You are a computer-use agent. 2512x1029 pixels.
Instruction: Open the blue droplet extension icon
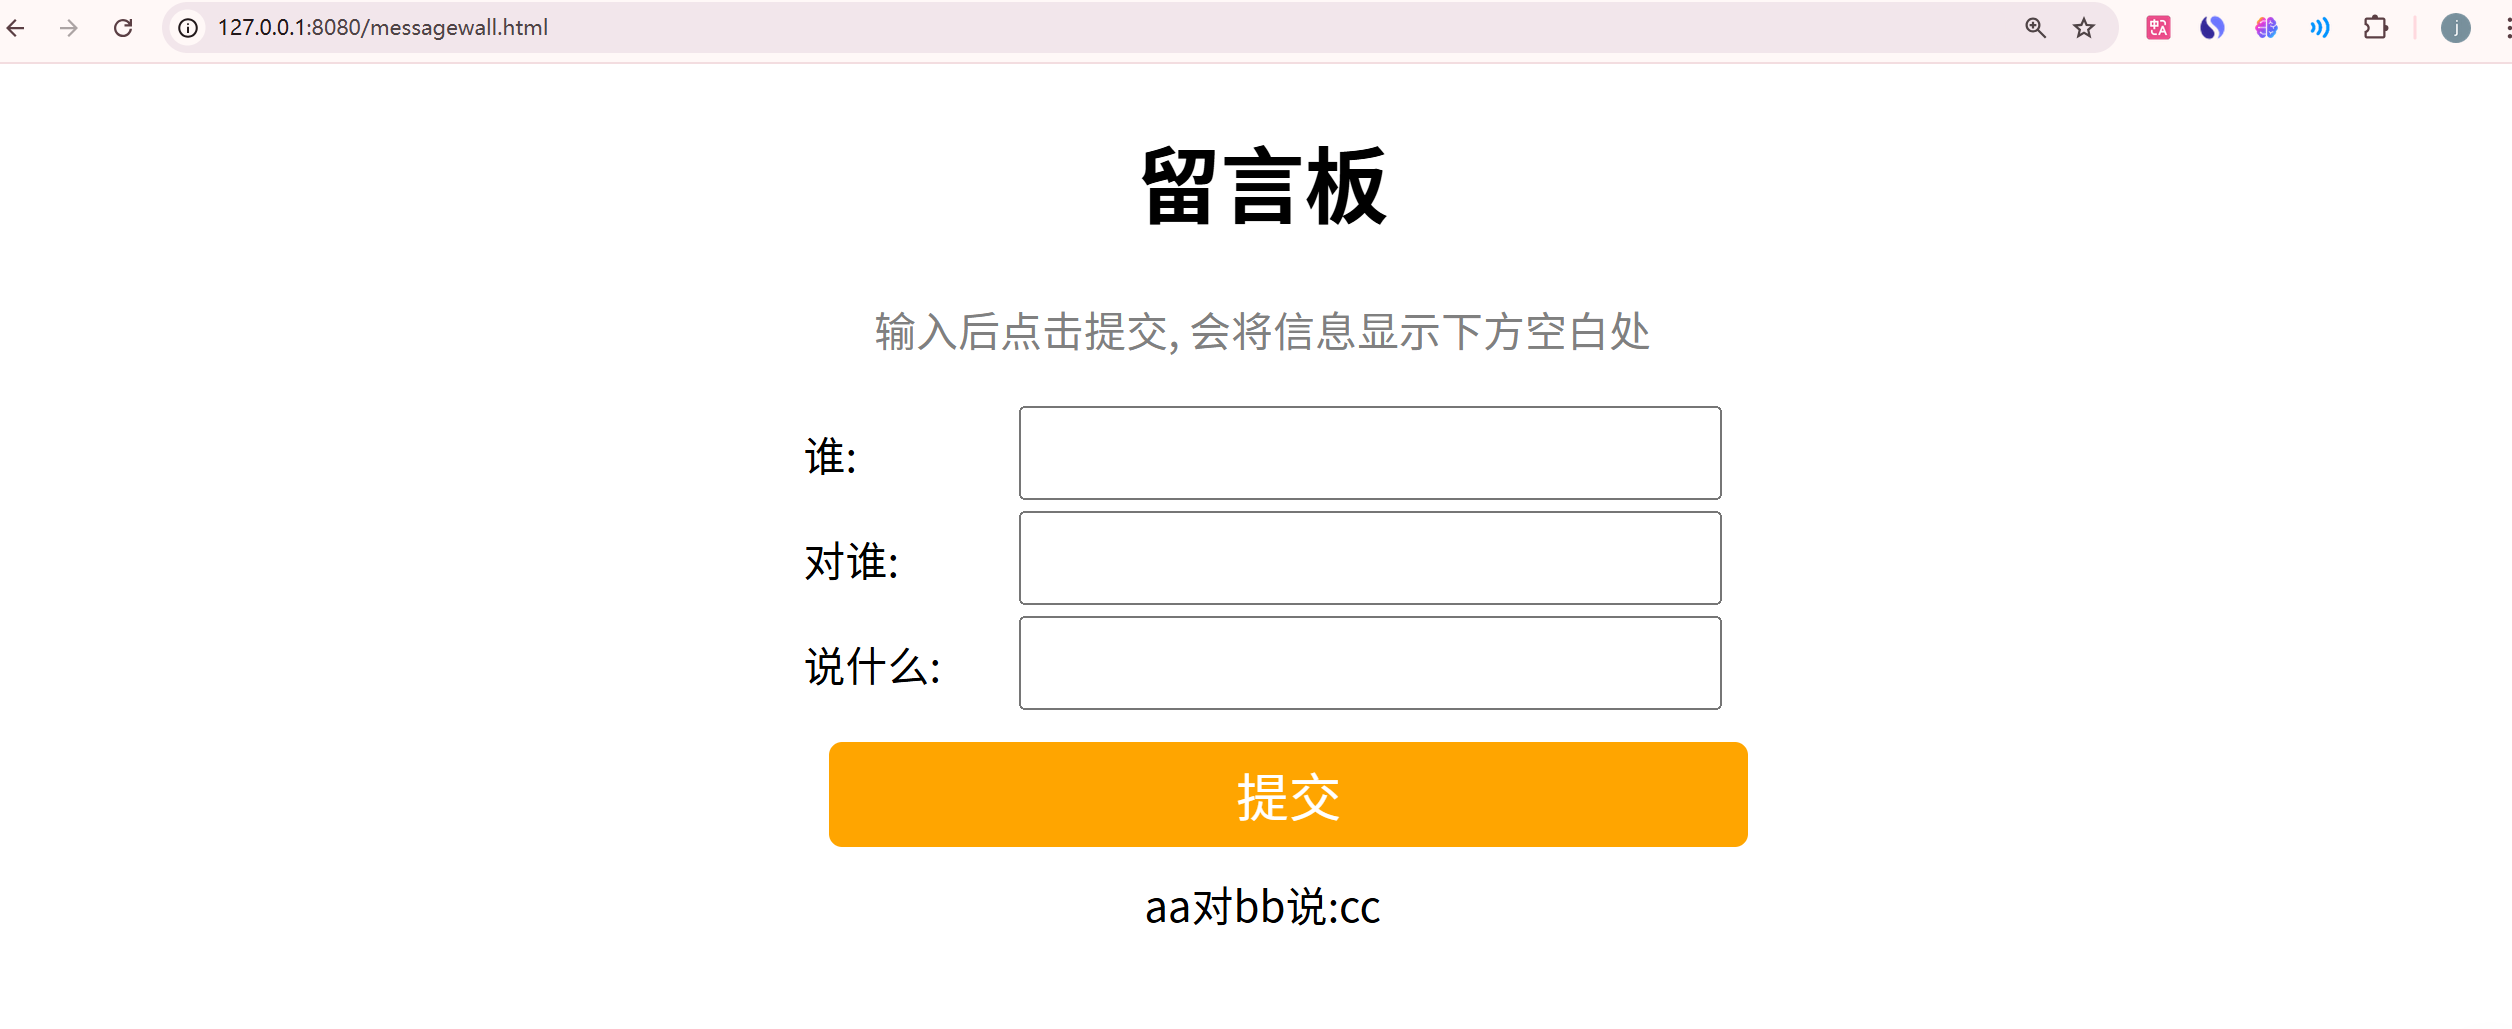pyautogui.click(x=2212, y=27)
